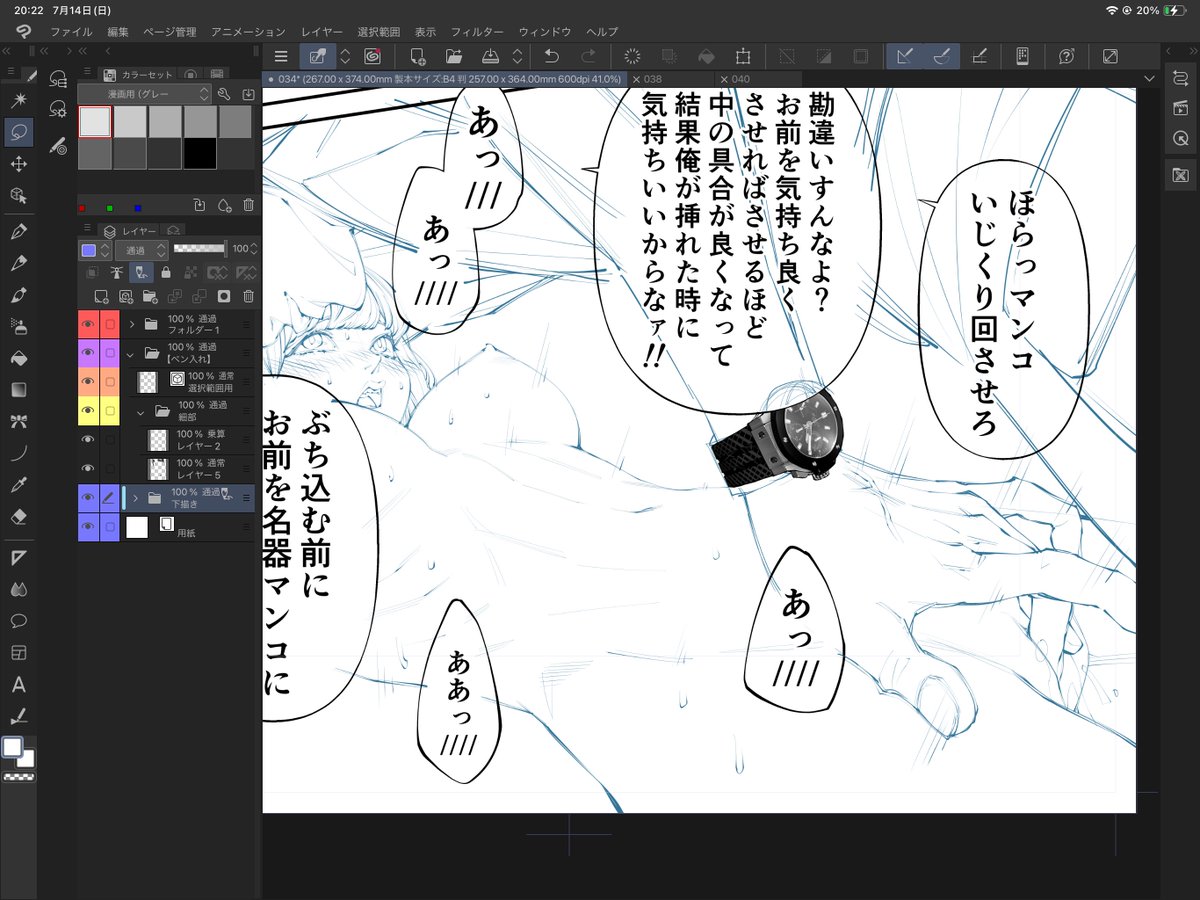
Task: Select the Eyedropper tool
Action: tap(18, 485)
